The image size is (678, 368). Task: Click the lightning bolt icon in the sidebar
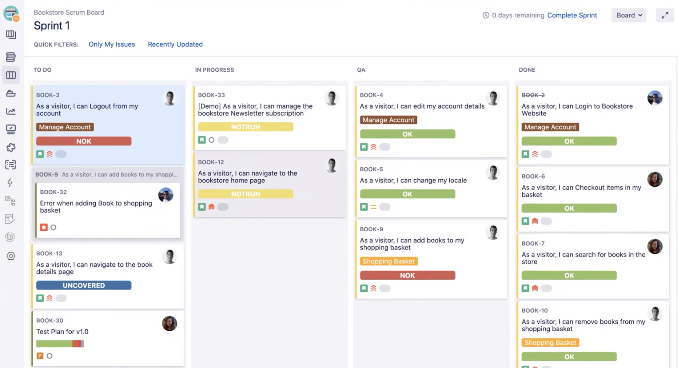click(11, 183)
